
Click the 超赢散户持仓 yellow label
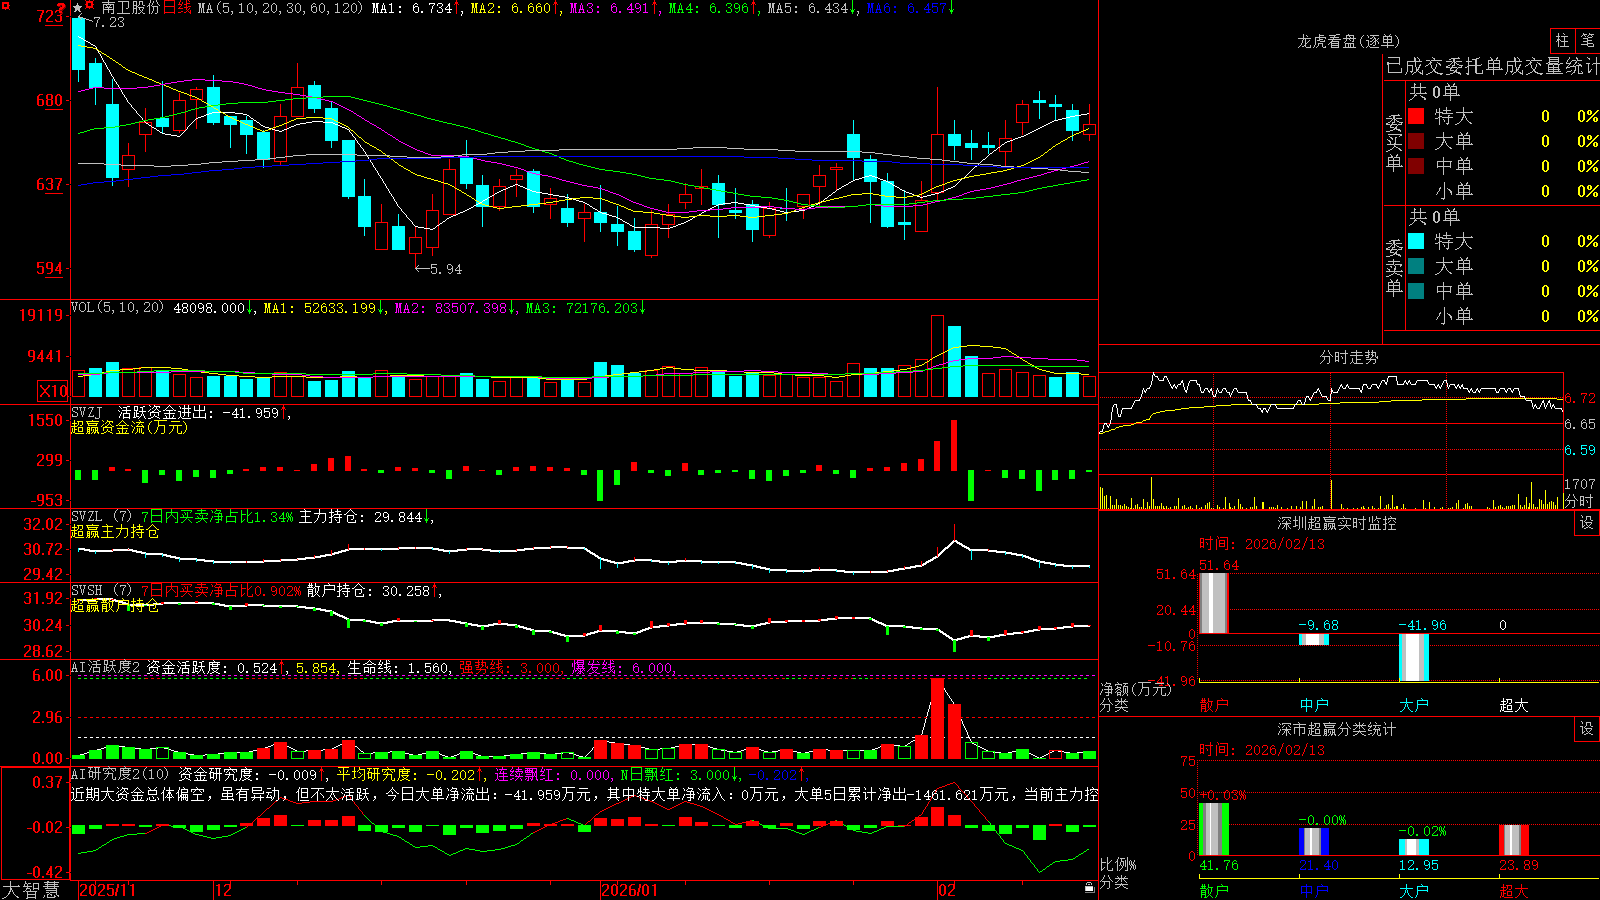coord(115,605)
